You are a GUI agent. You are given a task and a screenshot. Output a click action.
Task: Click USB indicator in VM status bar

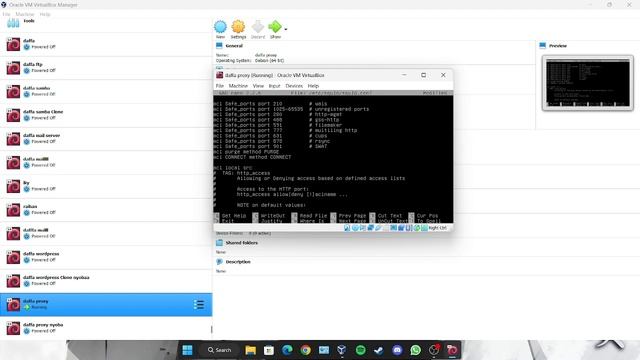pos(378,228)
